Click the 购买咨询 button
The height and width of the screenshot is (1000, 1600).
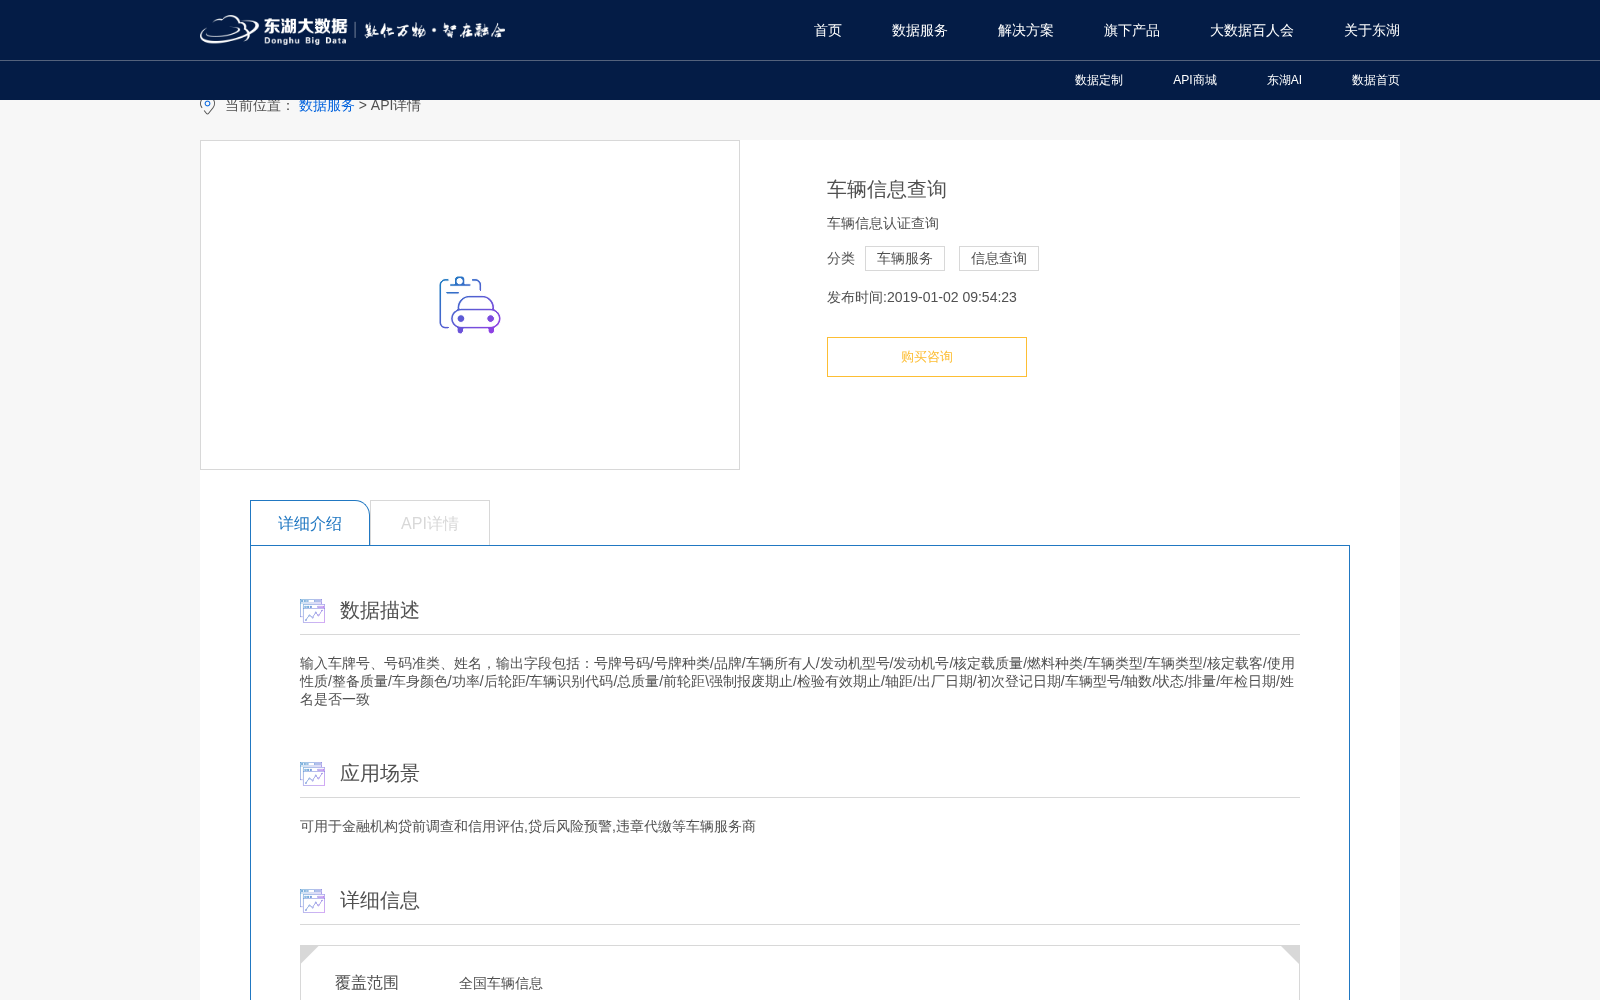pyautogui.click(x=927, y=357)
